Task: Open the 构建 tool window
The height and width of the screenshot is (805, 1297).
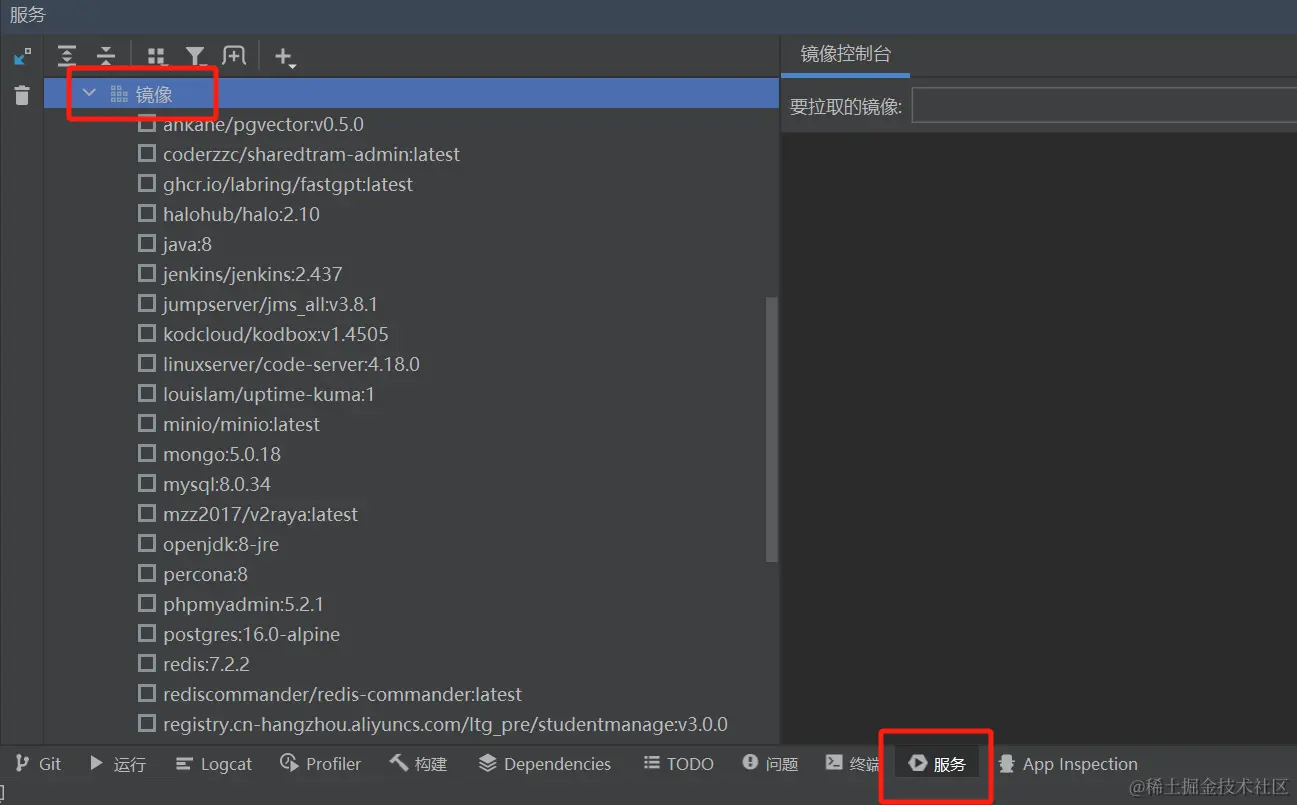Action: pos(418,764)
